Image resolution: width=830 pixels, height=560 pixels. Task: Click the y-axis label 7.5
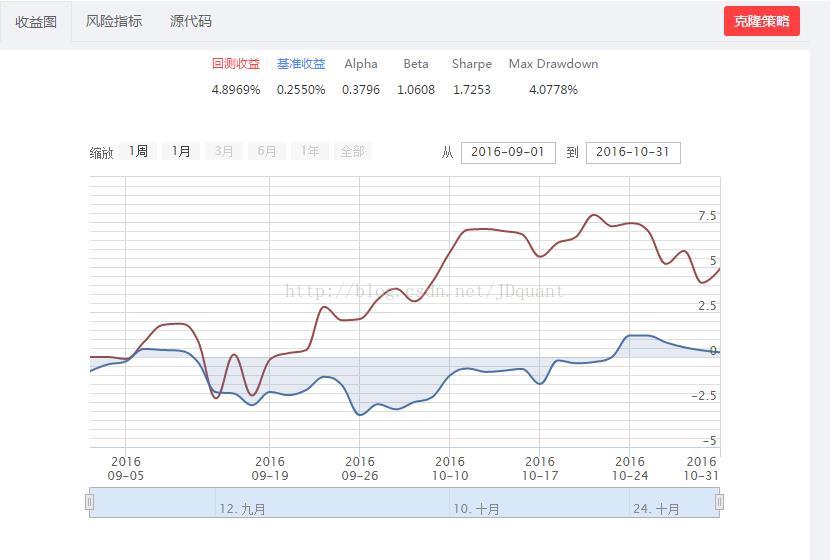coord(707,215)
